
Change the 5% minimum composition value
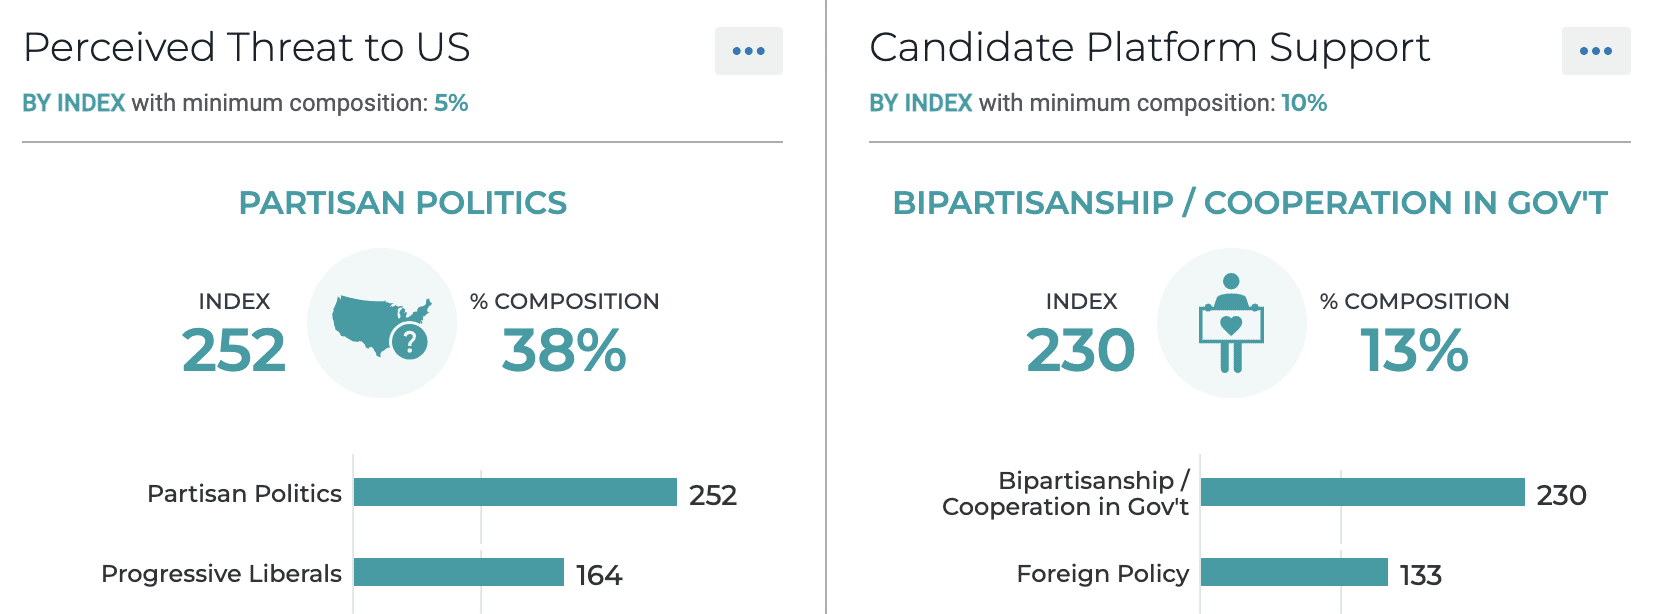pyautogui.click(x=451, y=103)
